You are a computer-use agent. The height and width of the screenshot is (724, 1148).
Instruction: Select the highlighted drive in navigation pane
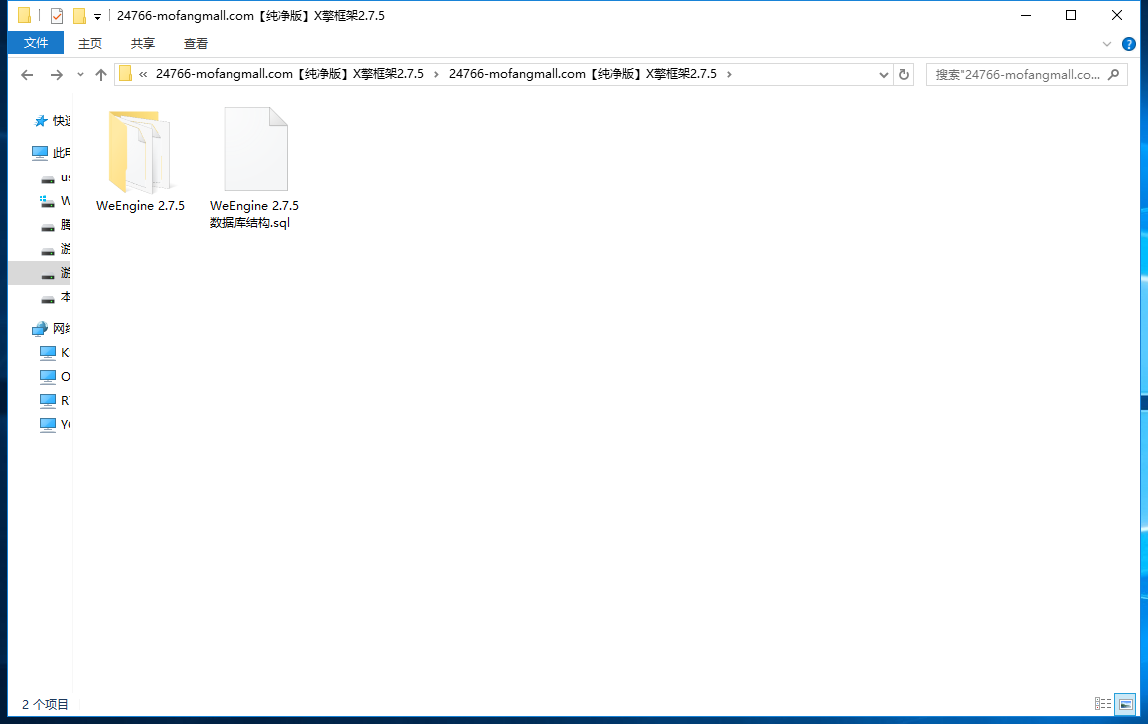[x=40, y=273]
